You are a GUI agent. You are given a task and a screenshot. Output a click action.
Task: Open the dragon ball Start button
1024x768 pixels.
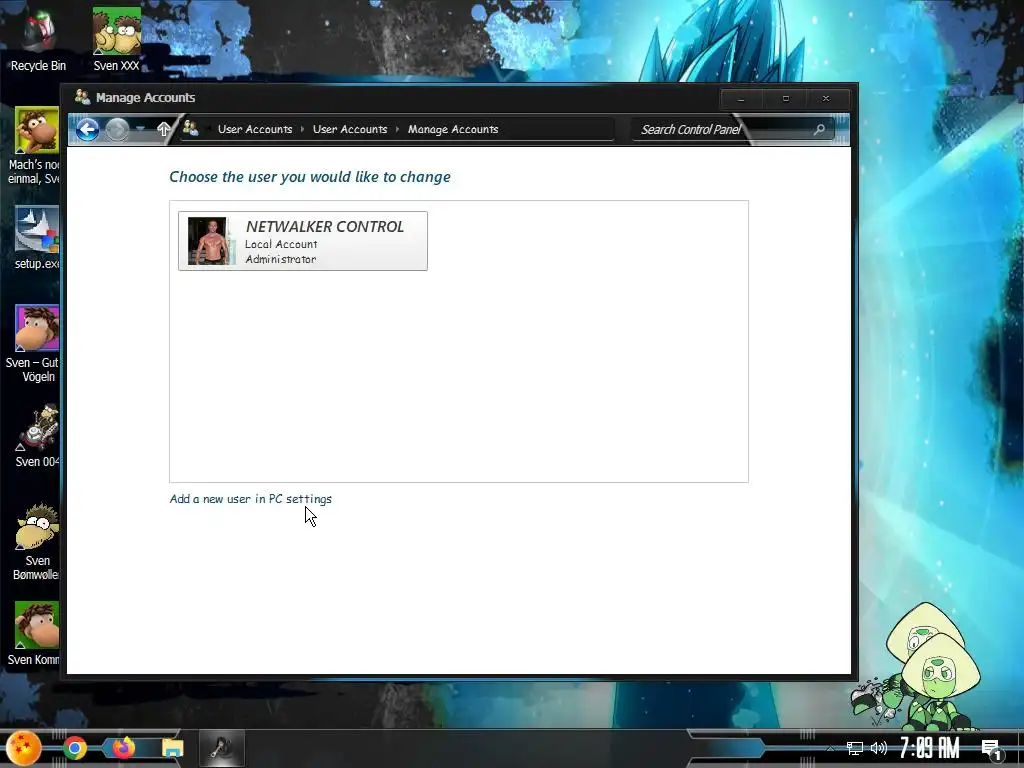(x=24, y=748)
